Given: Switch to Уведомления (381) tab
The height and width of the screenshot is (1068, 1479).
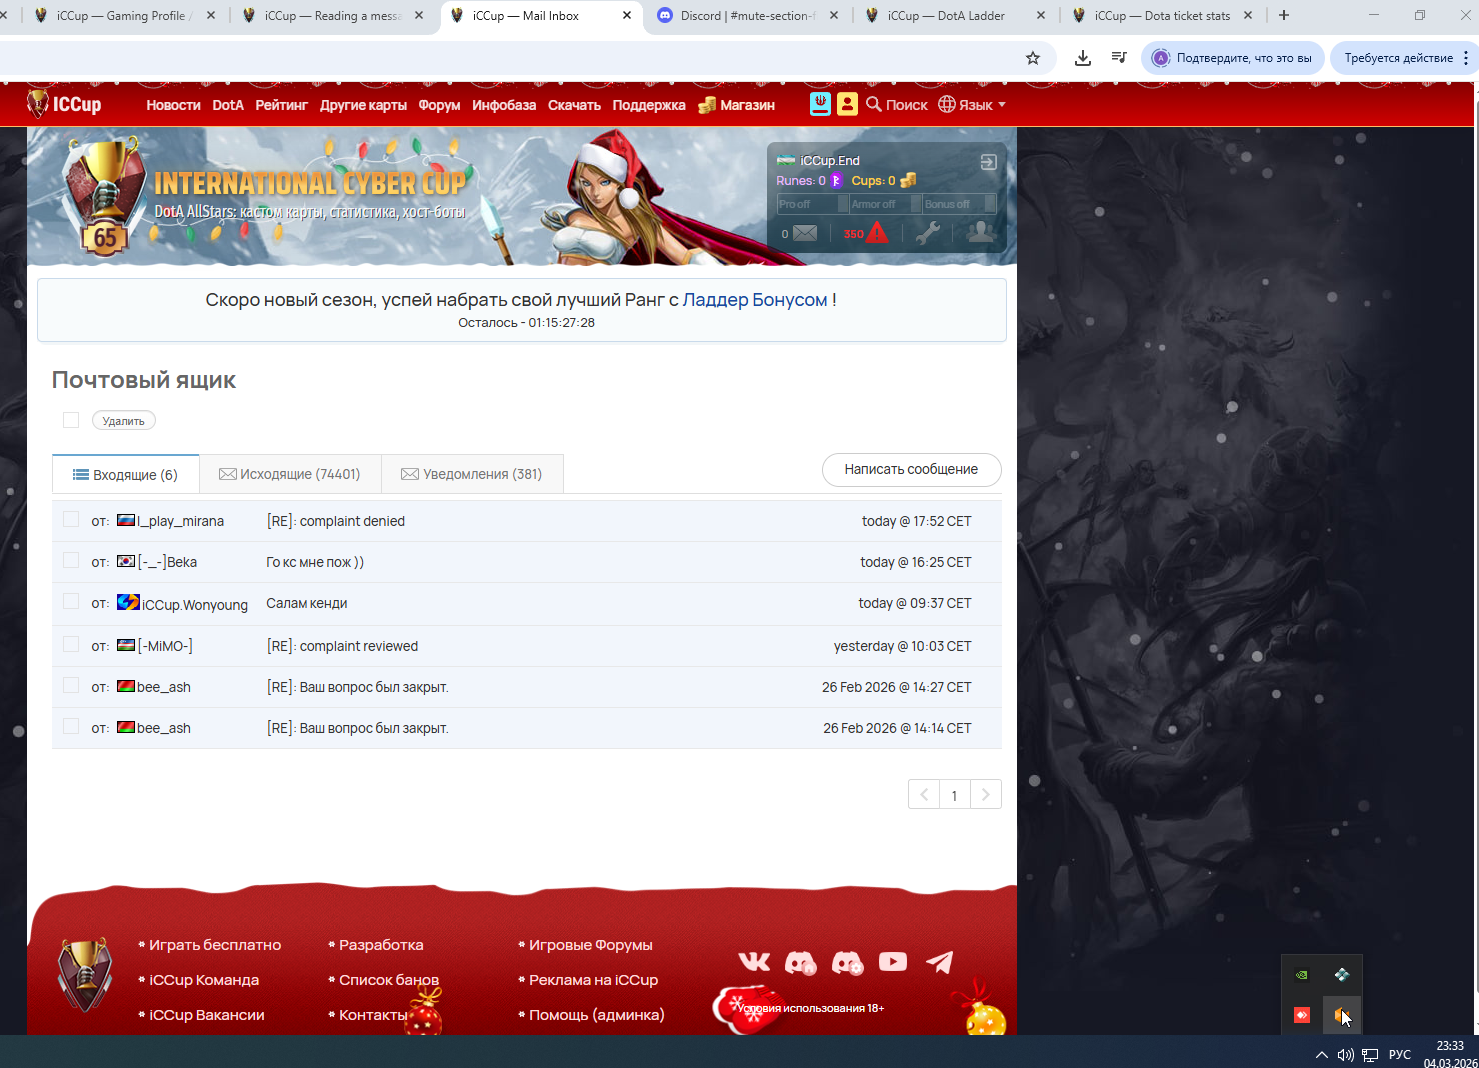Looking at the screenshot, I should click(472, 474).
